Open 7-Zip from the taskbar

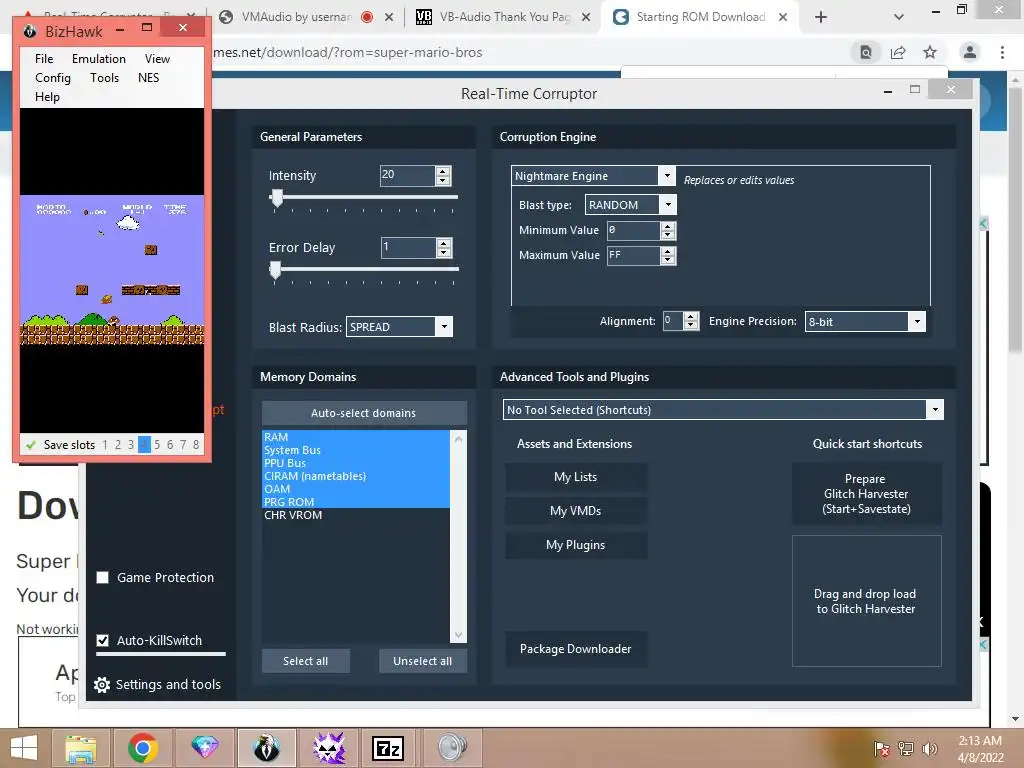point(388,748)
